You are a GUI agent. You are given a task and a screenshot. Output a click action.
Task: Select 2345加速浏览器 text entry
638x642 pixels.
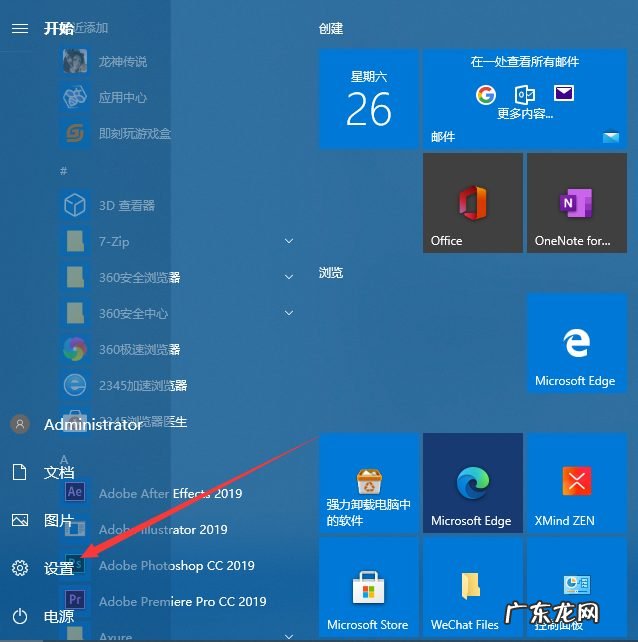tap(143, 385)
